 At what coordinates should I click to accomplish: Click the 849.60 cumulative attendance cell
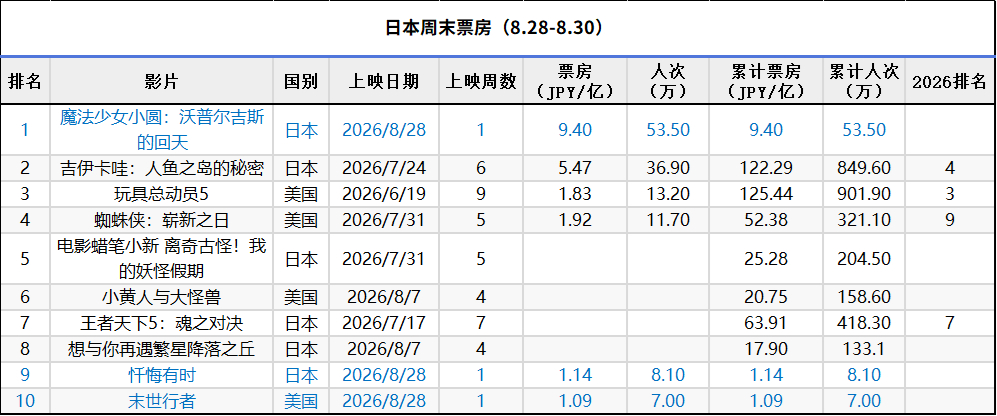(863, 169)
